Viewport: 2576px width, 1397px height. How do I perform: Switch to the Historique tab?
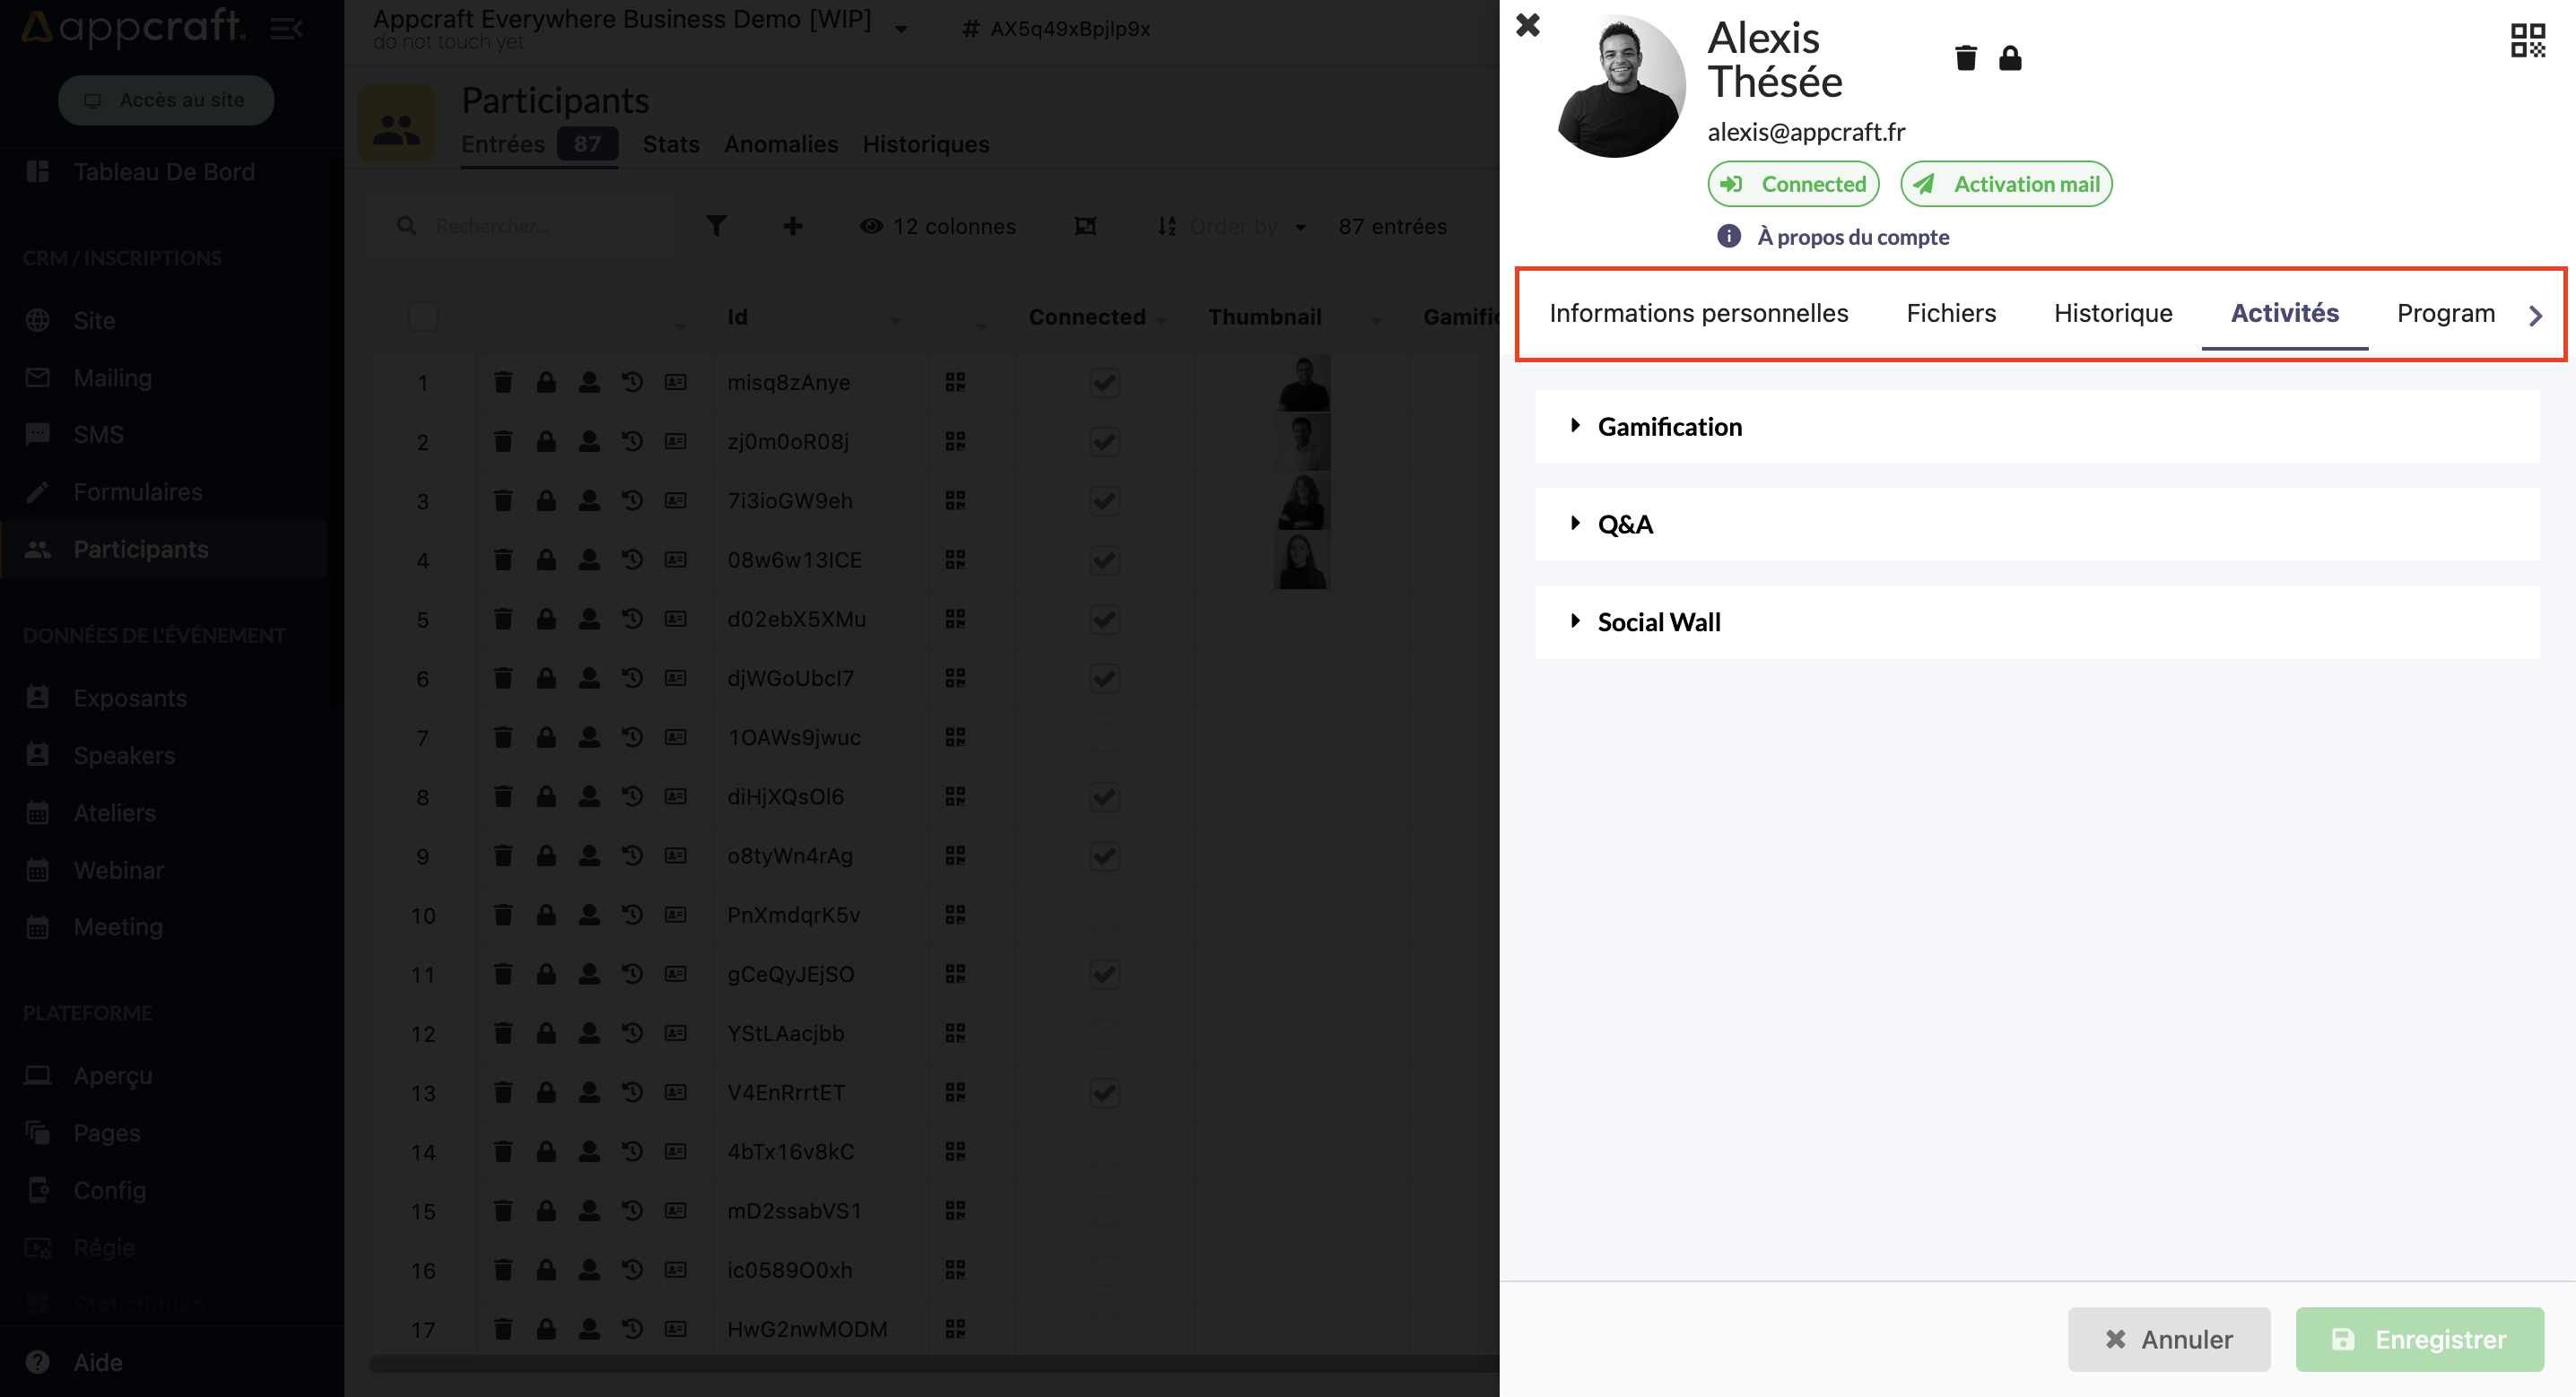click(x=2112, y=313)
